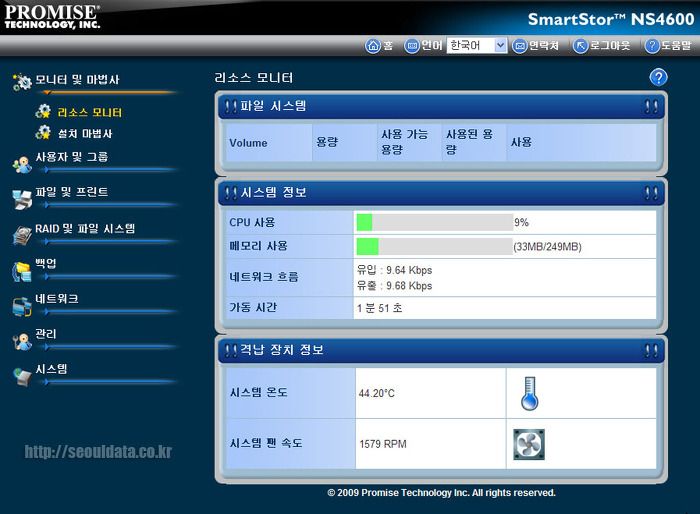Viewport: 700px width, 514px height.
Task: Click the page help icon beside 리소스 모니터
Action: click(658, 77)
